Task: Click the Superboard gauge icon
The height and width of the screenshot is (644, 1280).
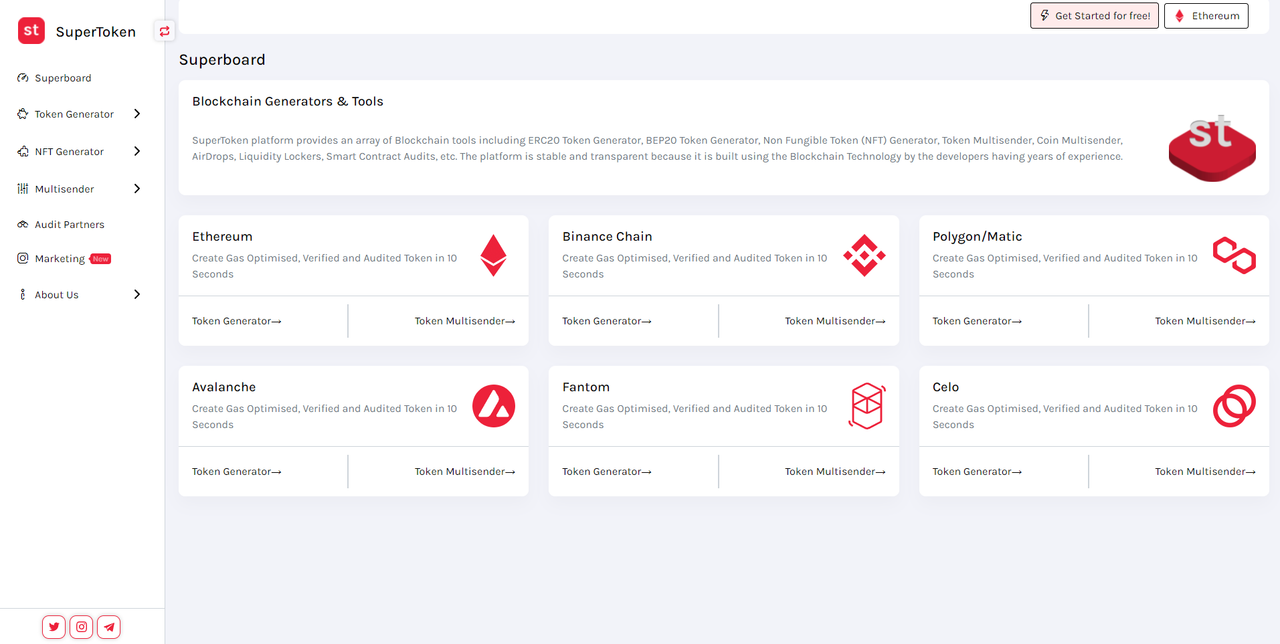Action: (23, 78)
